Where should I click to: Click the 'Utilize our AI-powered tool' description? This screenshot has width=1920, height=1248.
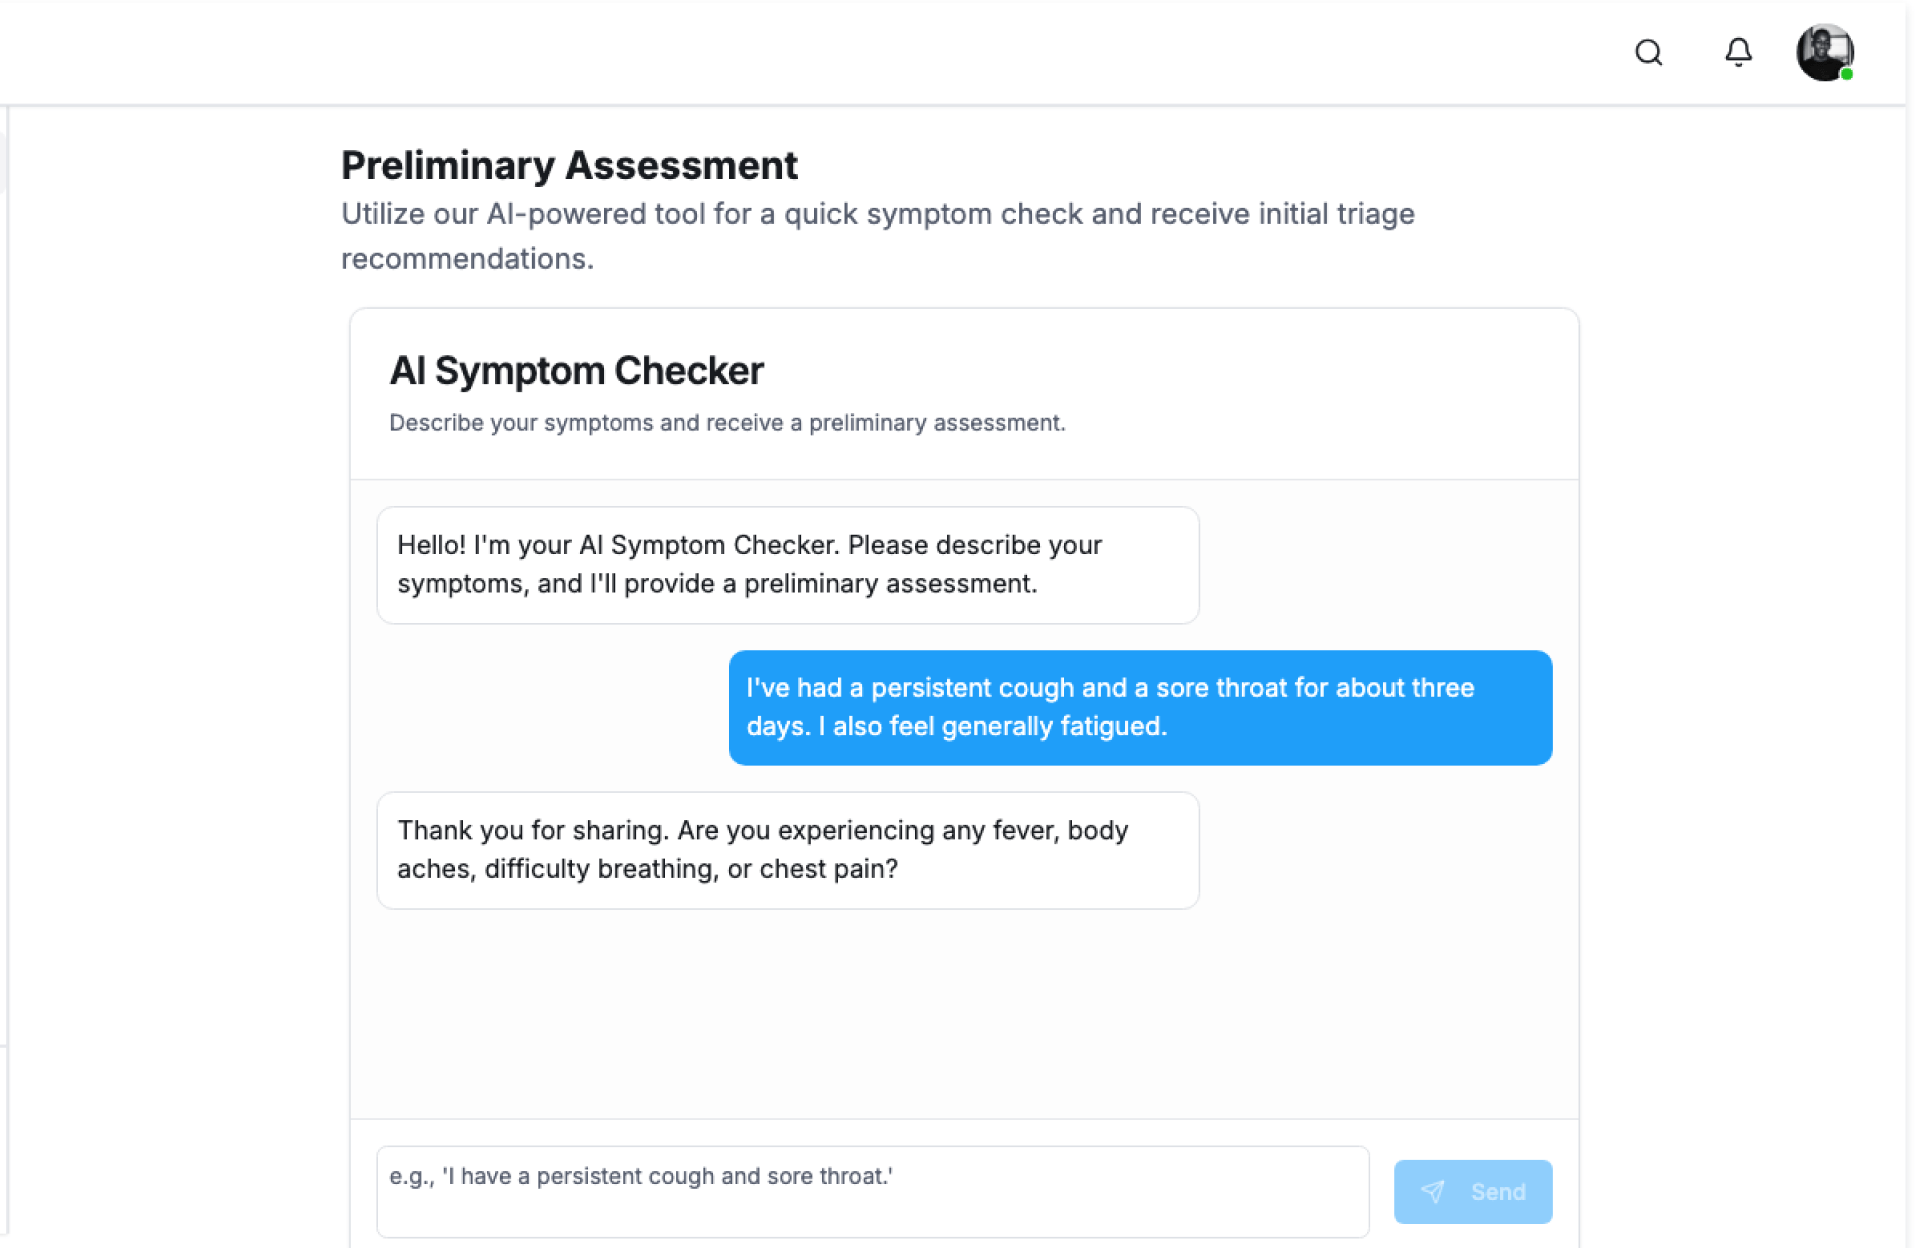click(x=877, y=214)
